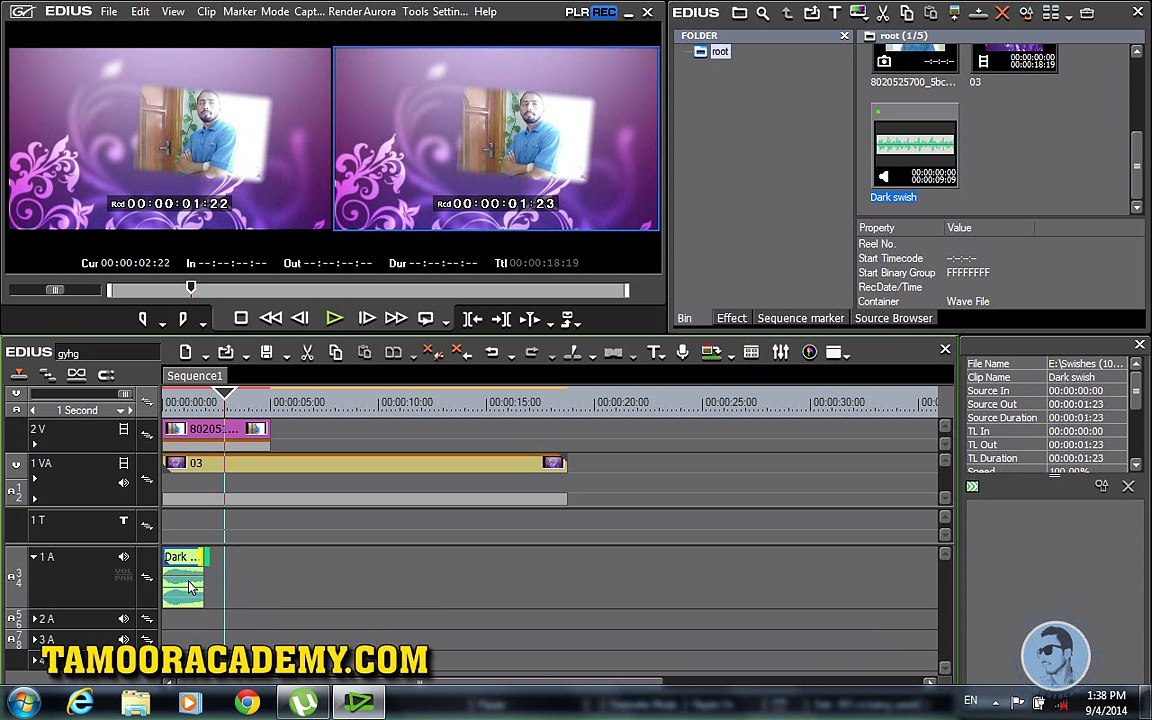
Task: Click the player shuttle slider
Action: coord(55,290)
